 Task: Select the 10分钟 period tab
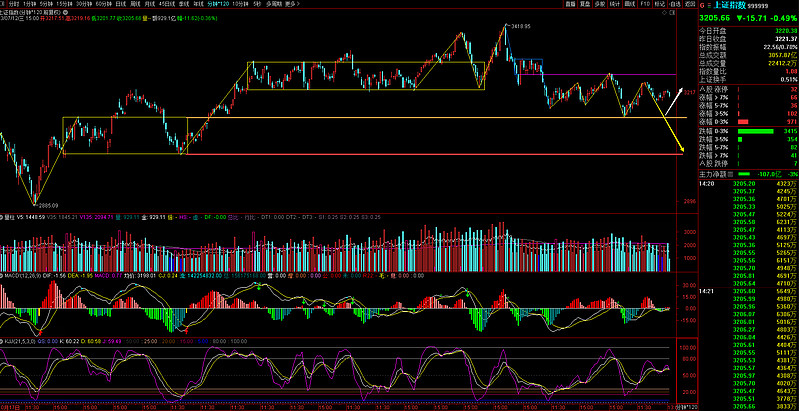[x=240, y=4]
